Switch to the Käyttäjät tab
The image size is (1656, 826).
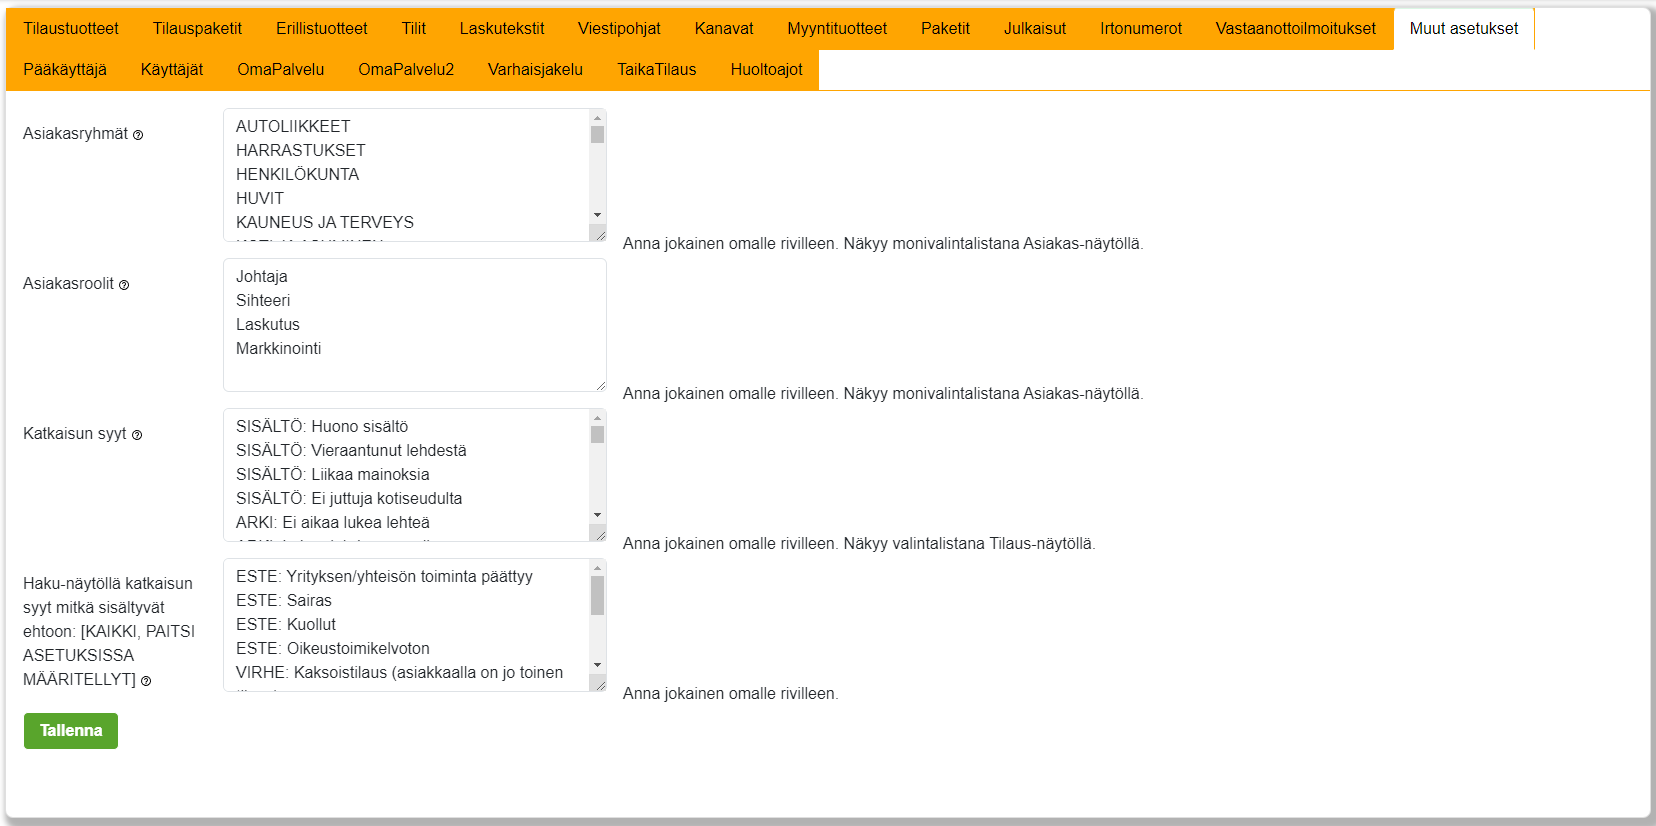(x=172, y=70)
